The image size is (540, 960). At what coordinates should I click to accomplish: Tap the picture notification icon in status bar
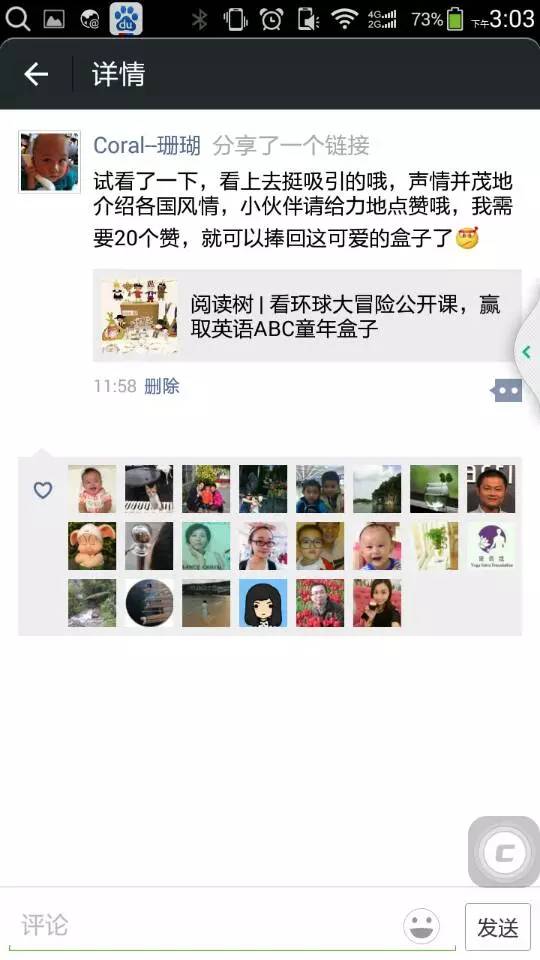pos(54,19)
